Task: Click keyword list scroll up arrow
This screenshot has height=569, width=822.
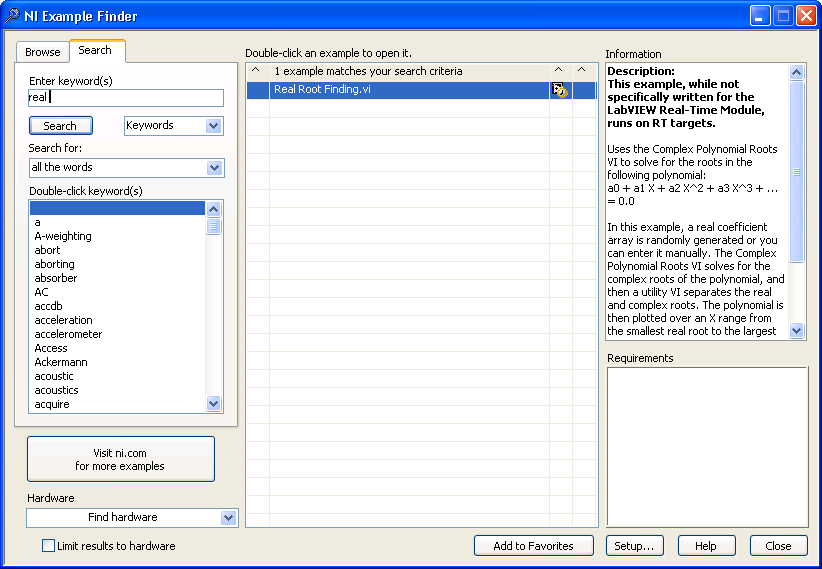Action: pos(213,209)
